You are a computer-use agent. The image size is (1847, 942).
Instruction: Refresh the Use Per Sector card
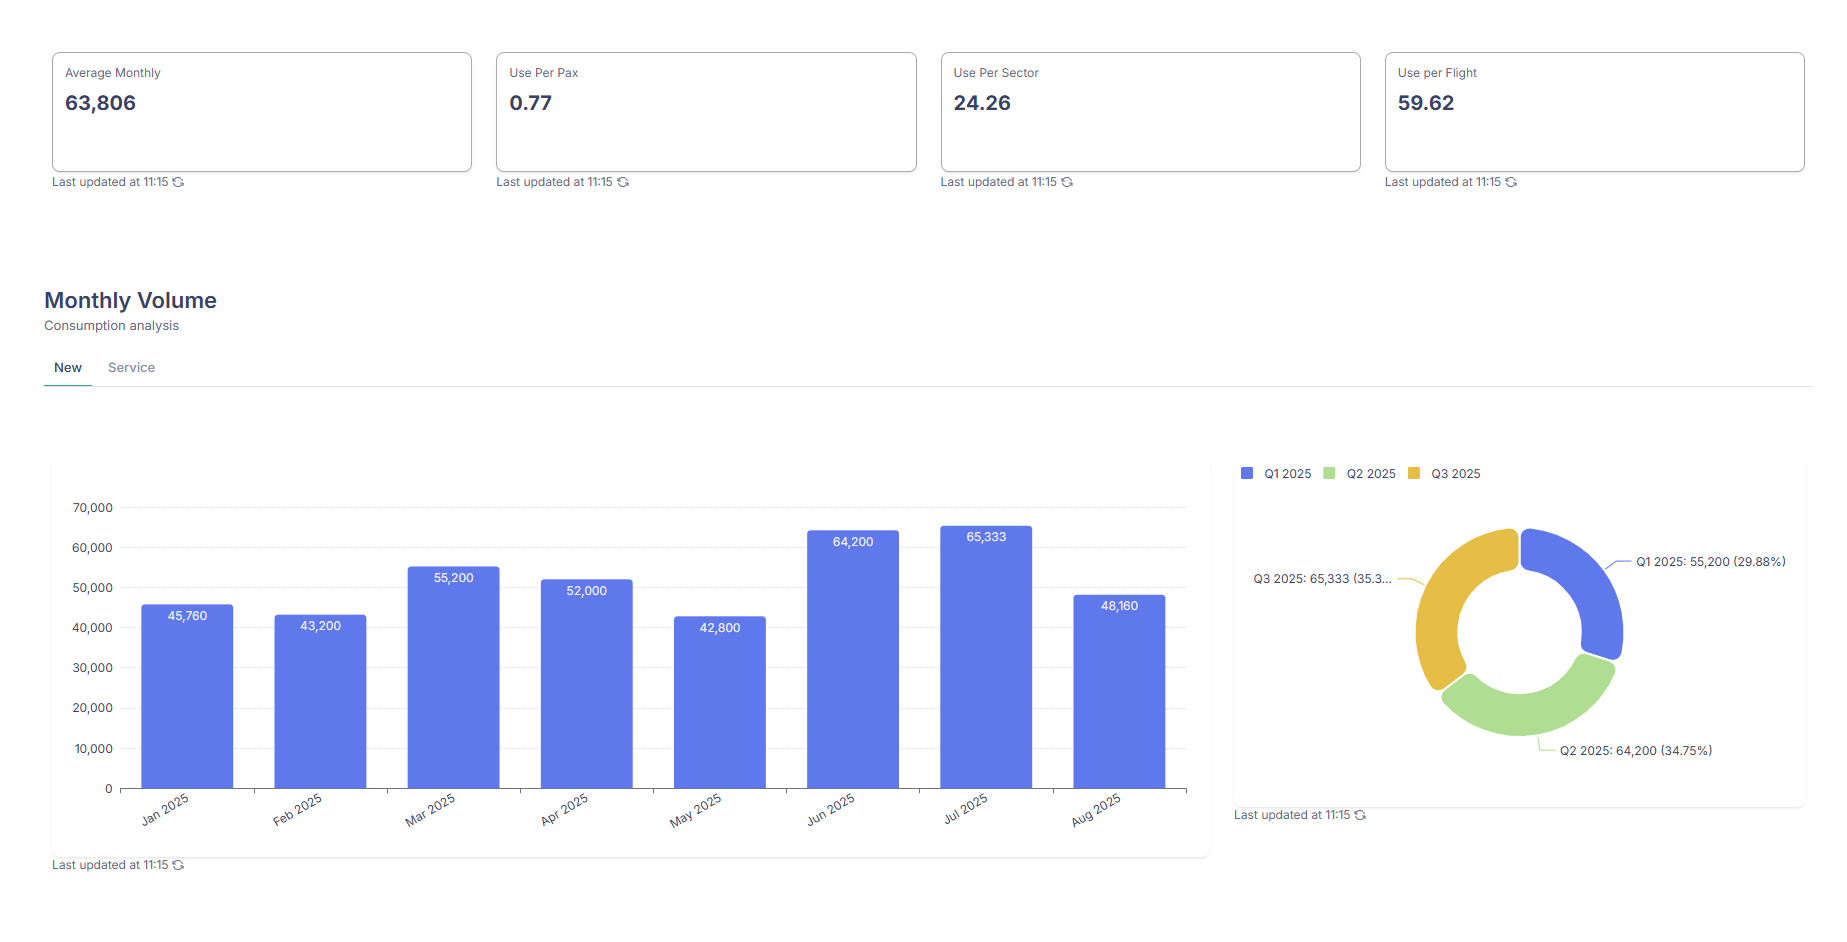[x=1067, y=182]
